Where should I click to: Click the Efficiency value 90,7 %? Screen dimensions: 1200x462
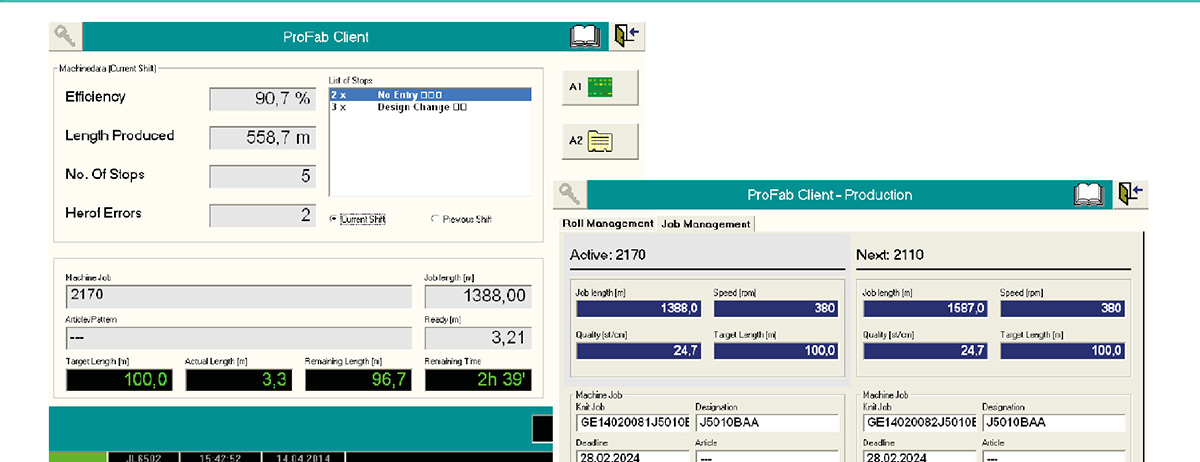pos(263,99)
